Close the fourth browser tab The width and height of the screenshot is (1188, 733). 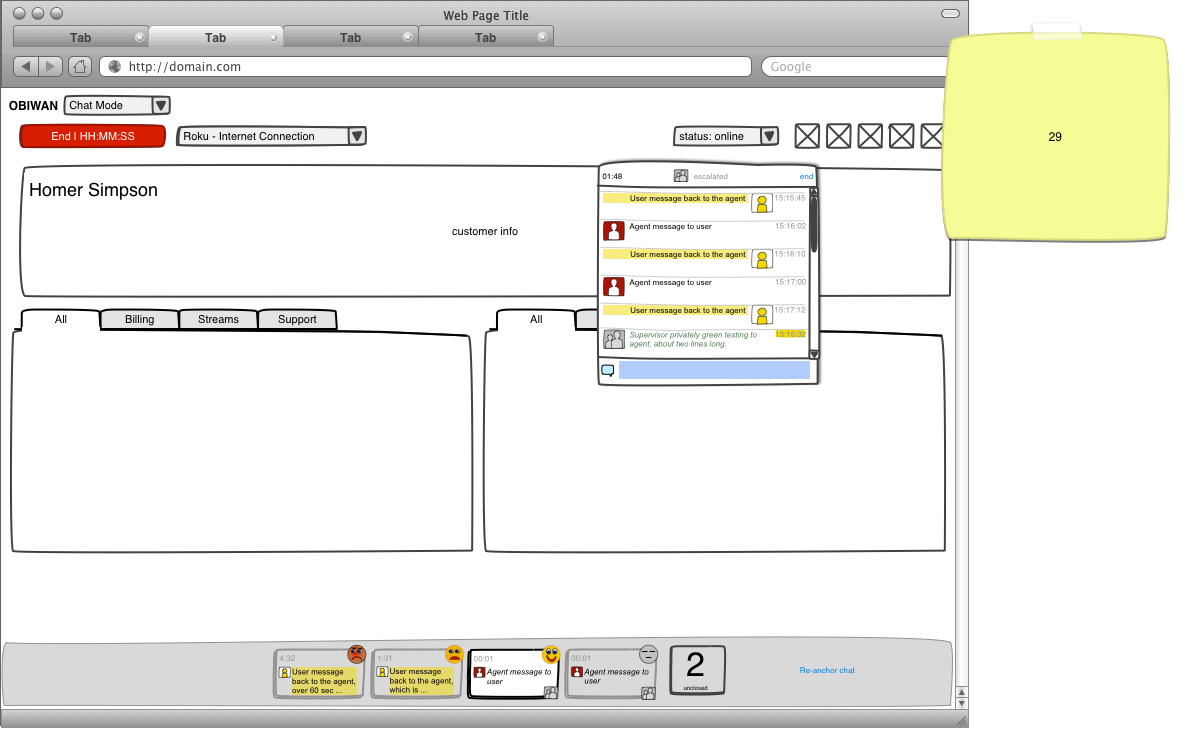coord(542,36)
